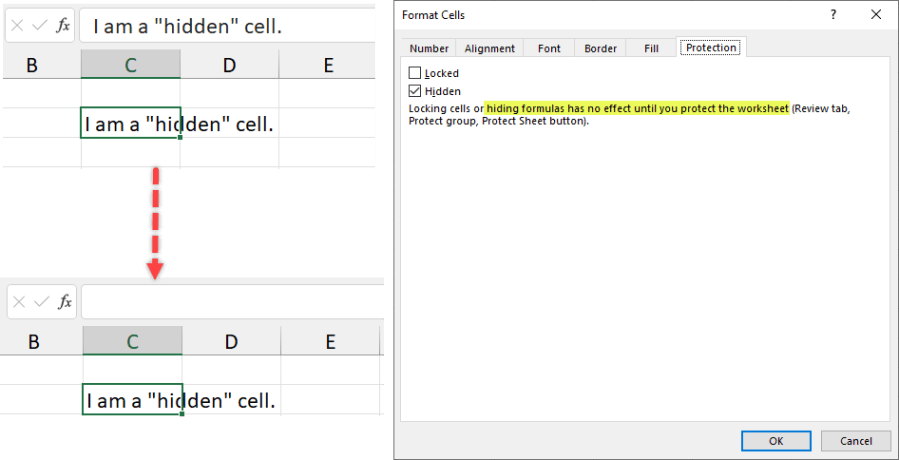The width and height of the screenshot is (899, 460).
Task: Click the Cancel X icon beside the empty formula bar
Action: (18, 301)
